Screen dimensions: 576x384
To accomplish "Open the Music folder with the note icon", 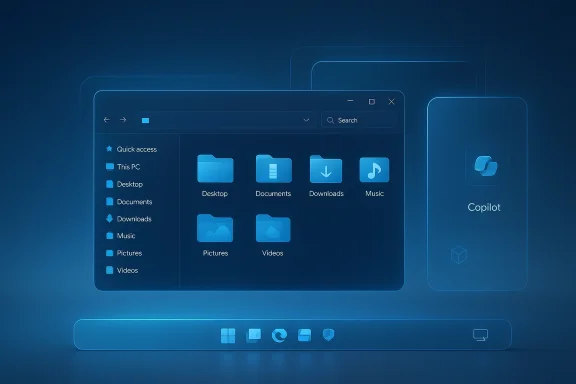I will click(x=374, y=169).
